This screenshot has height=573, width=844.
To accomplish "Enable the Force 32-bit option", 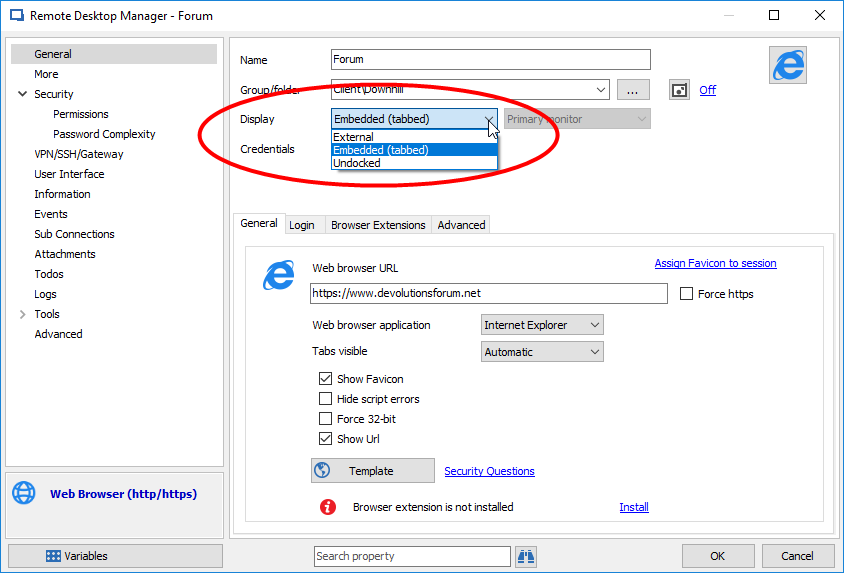I will point(325,419).
